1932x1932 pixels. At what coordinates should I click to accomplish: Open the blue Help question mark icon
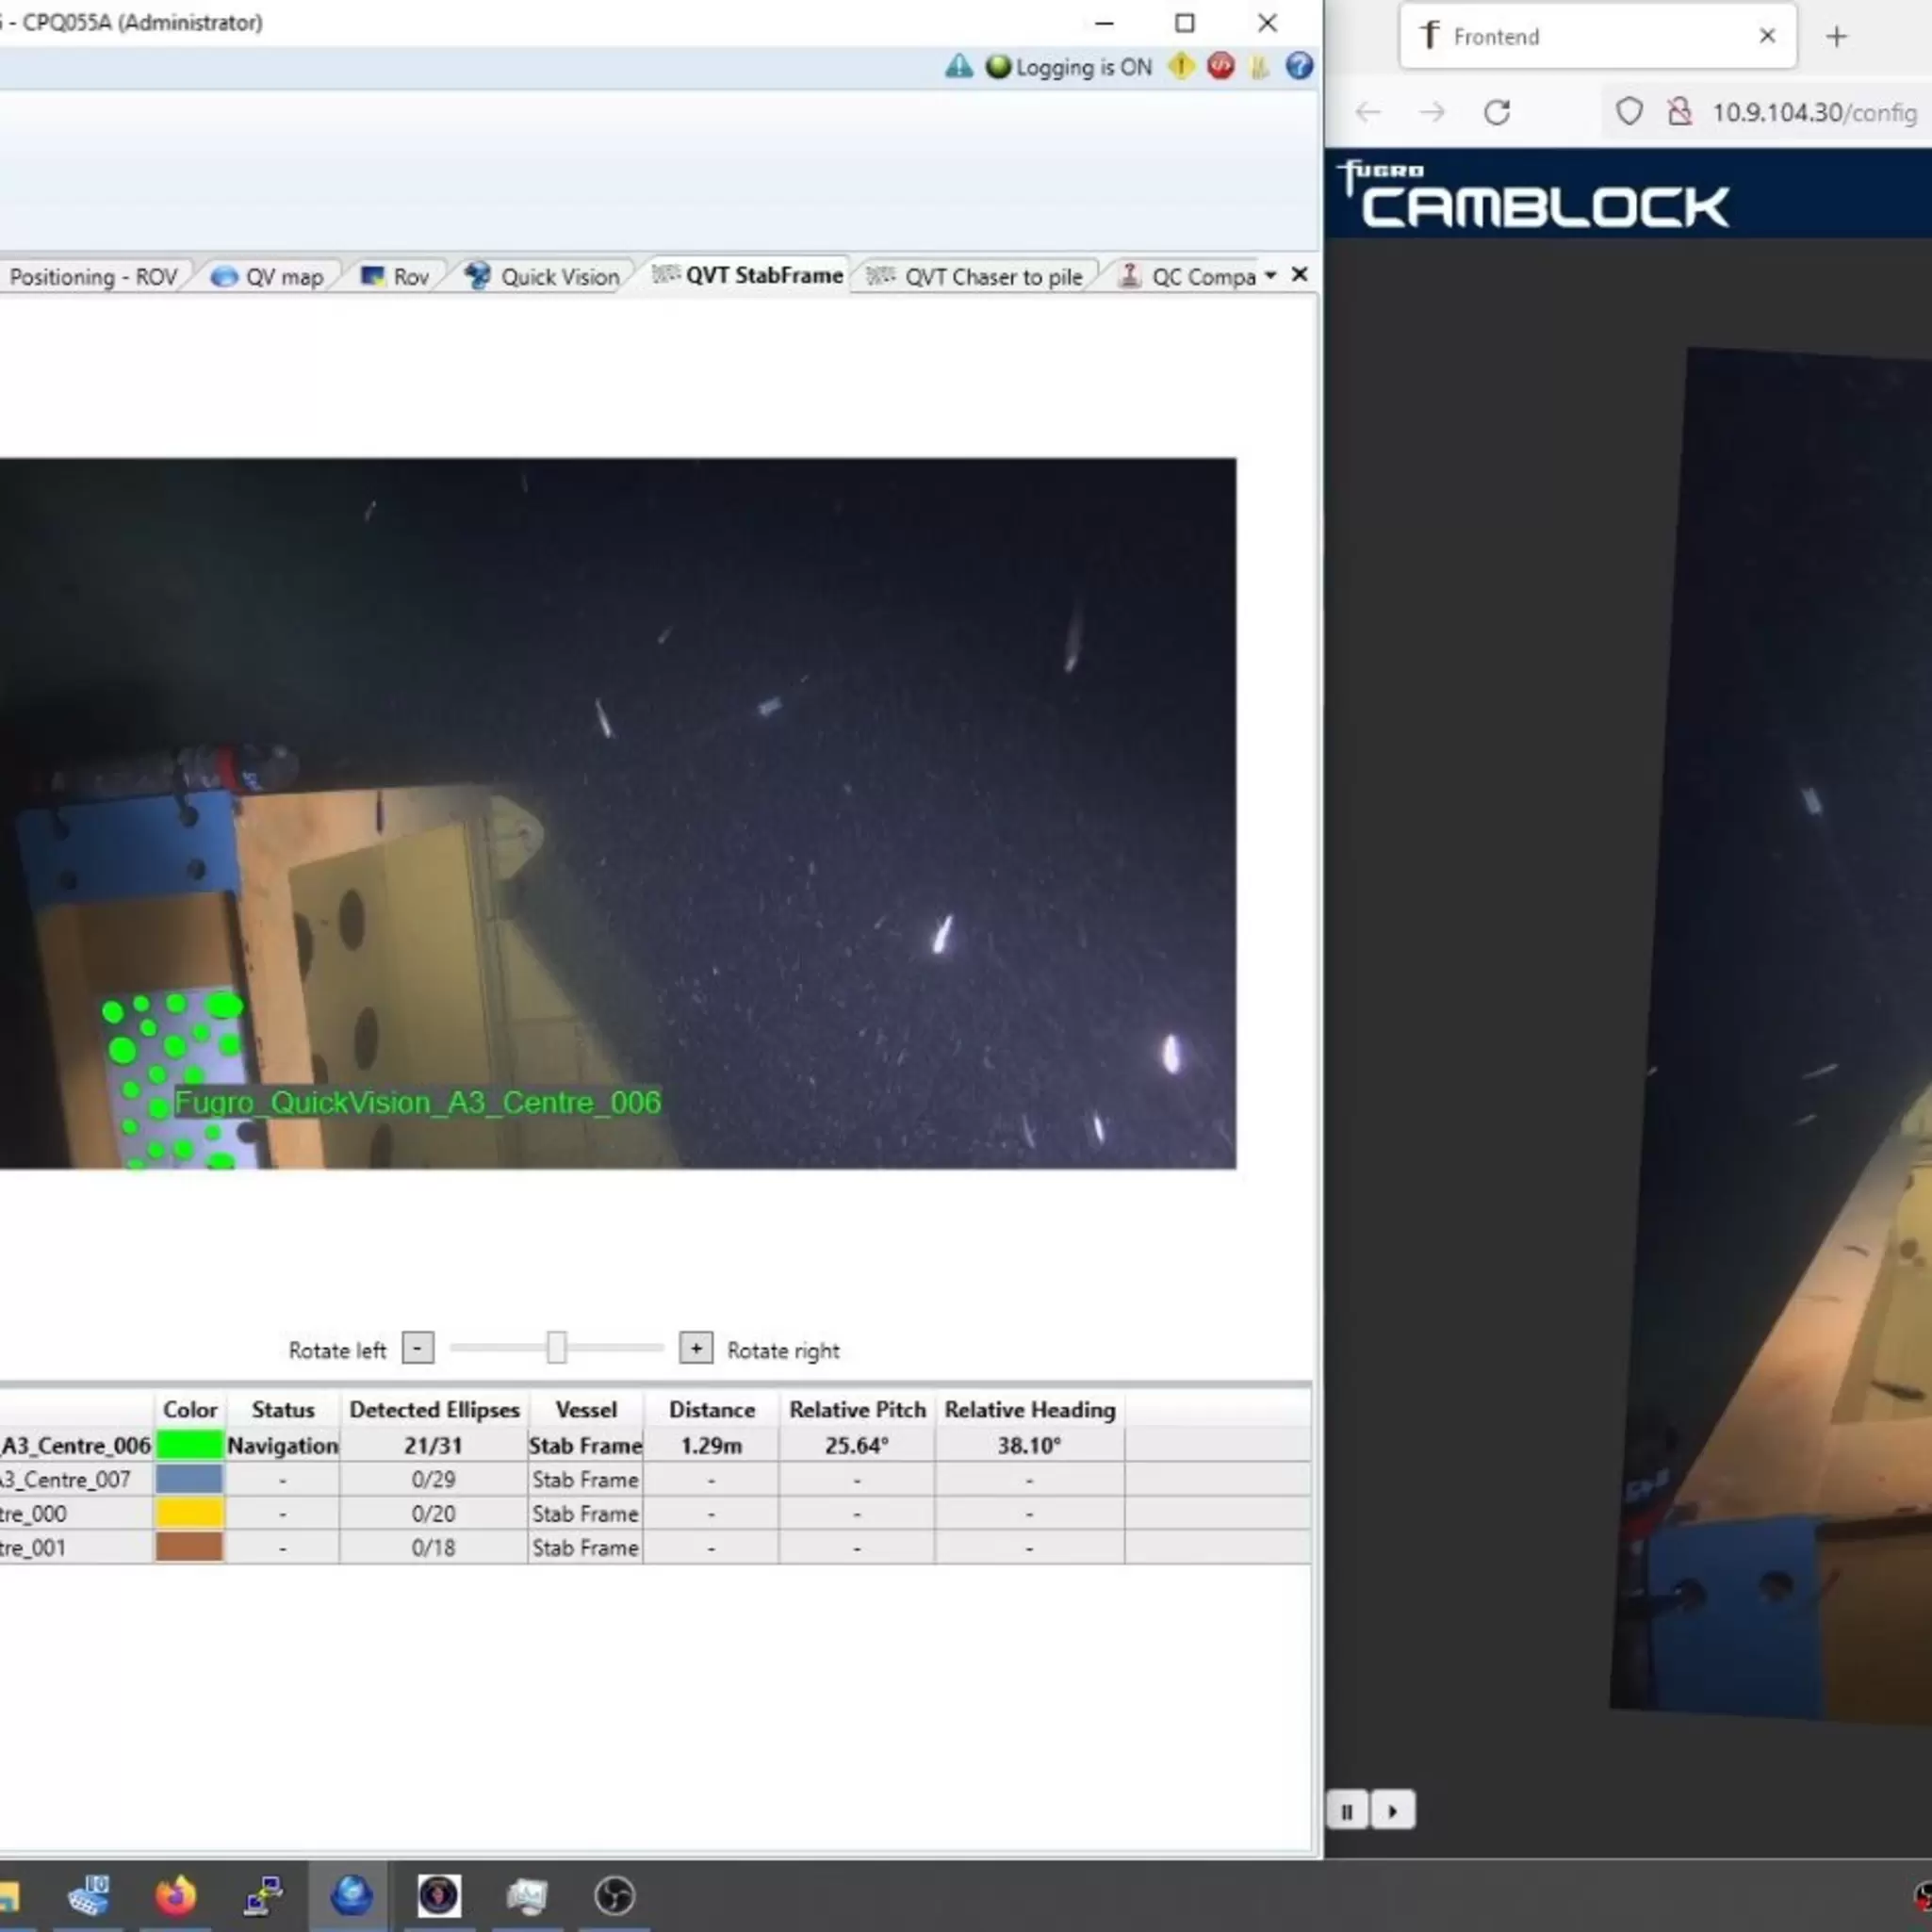point(1299,67)
